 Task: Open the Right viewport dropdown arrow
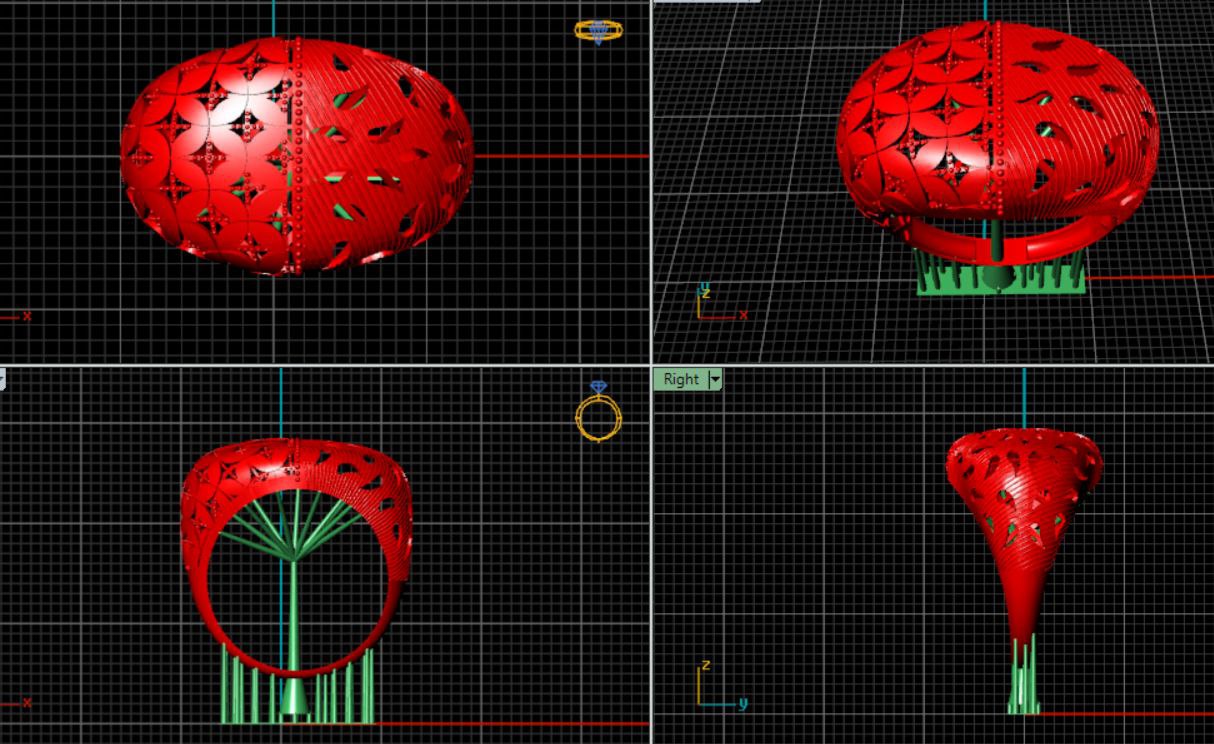pos(715,379)
